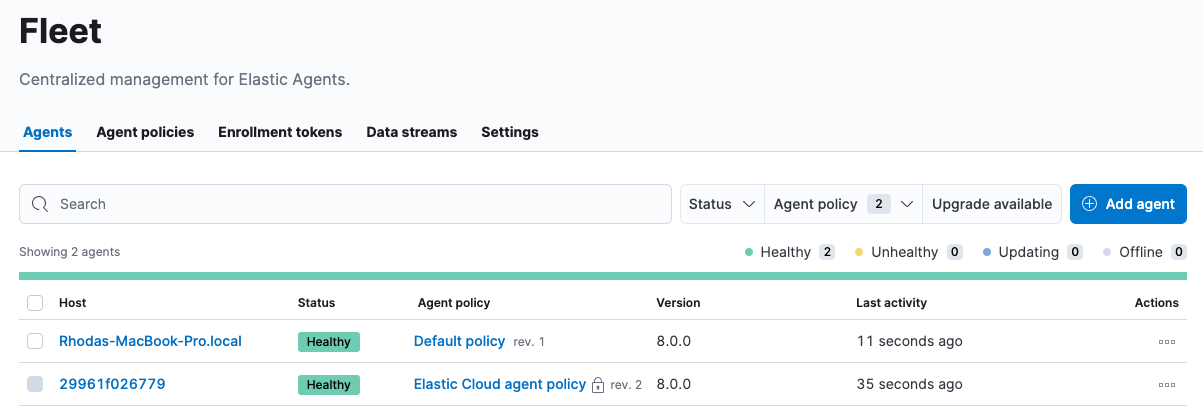Open actions menu for Rhodas-MacBook-Pro.local agent
1203x415 pixels.
[x=1166, y=342]
